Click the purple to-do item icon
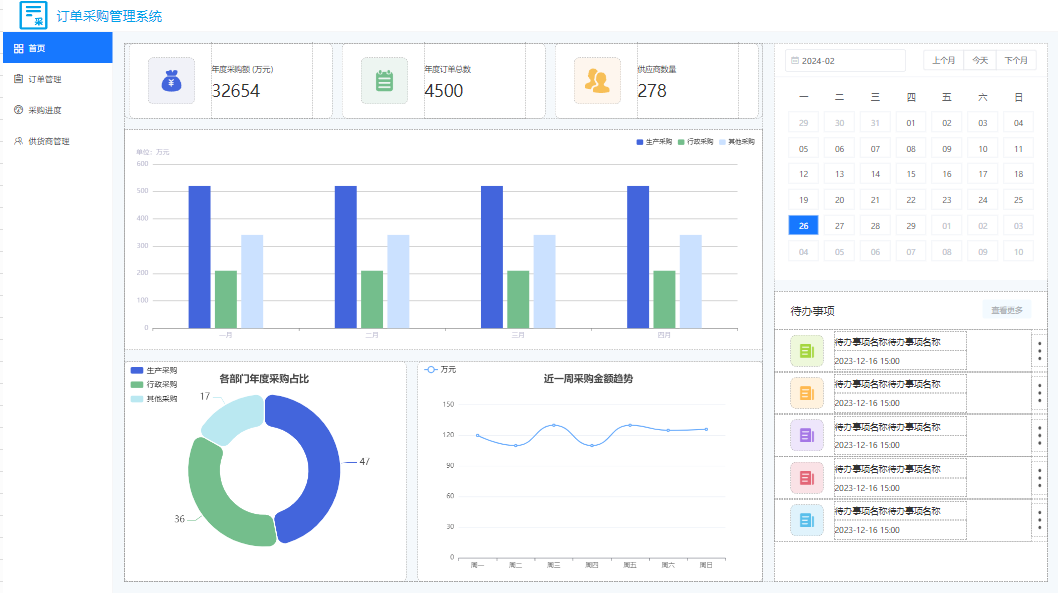The width and height of the screenshot is (1058, 593). pyautogui.click(x=807, y=435)
